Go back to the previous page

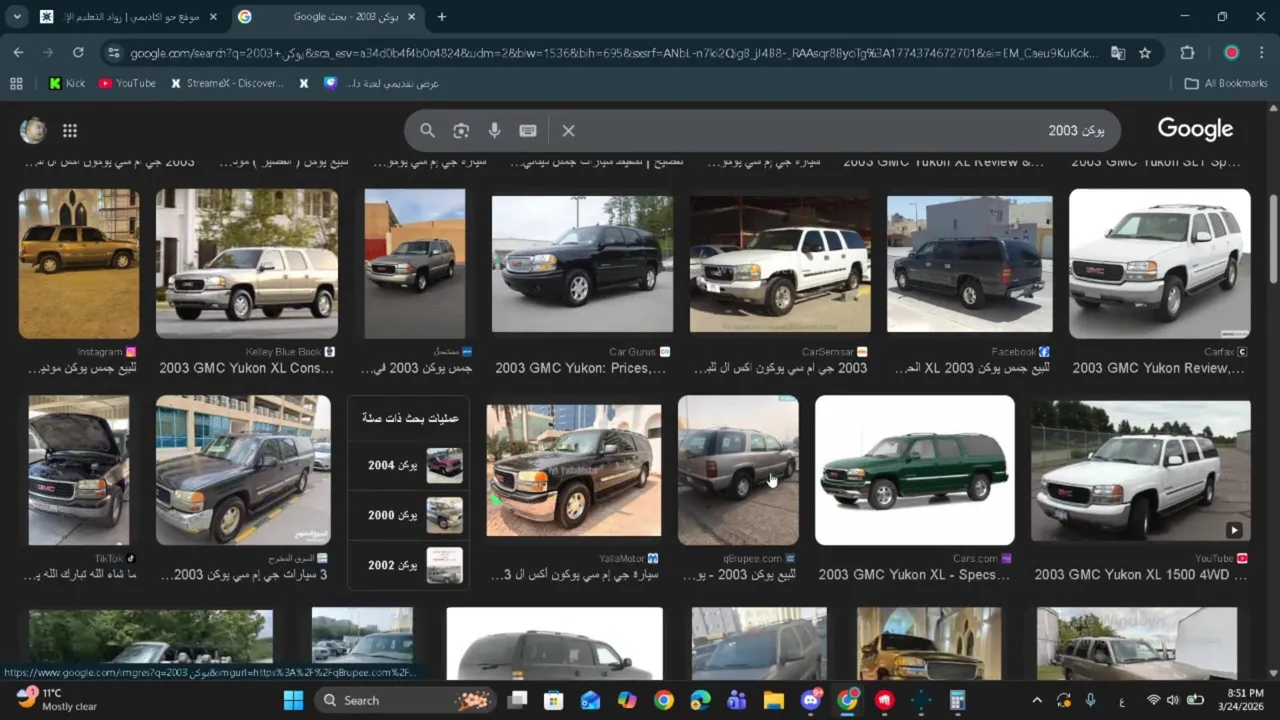coord(18,52)
